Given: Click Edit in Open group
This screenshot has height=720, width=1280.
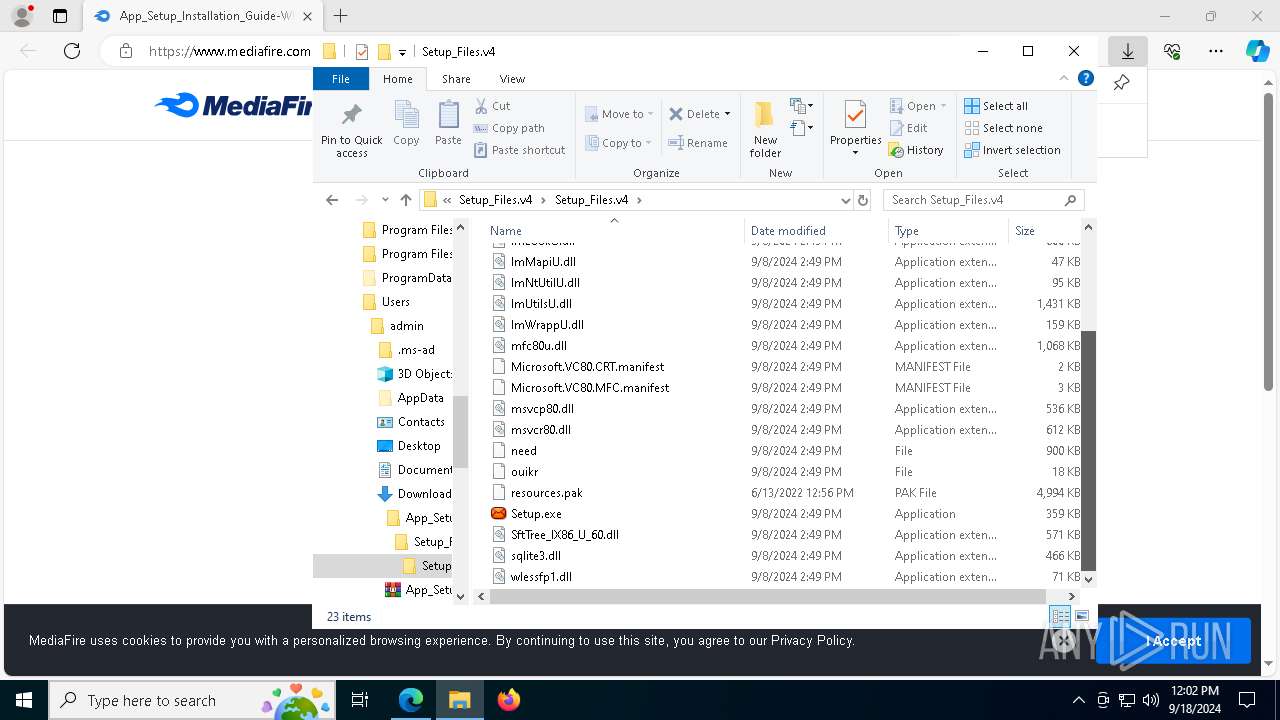Looking at the screenshot, I should click(908, 128).
